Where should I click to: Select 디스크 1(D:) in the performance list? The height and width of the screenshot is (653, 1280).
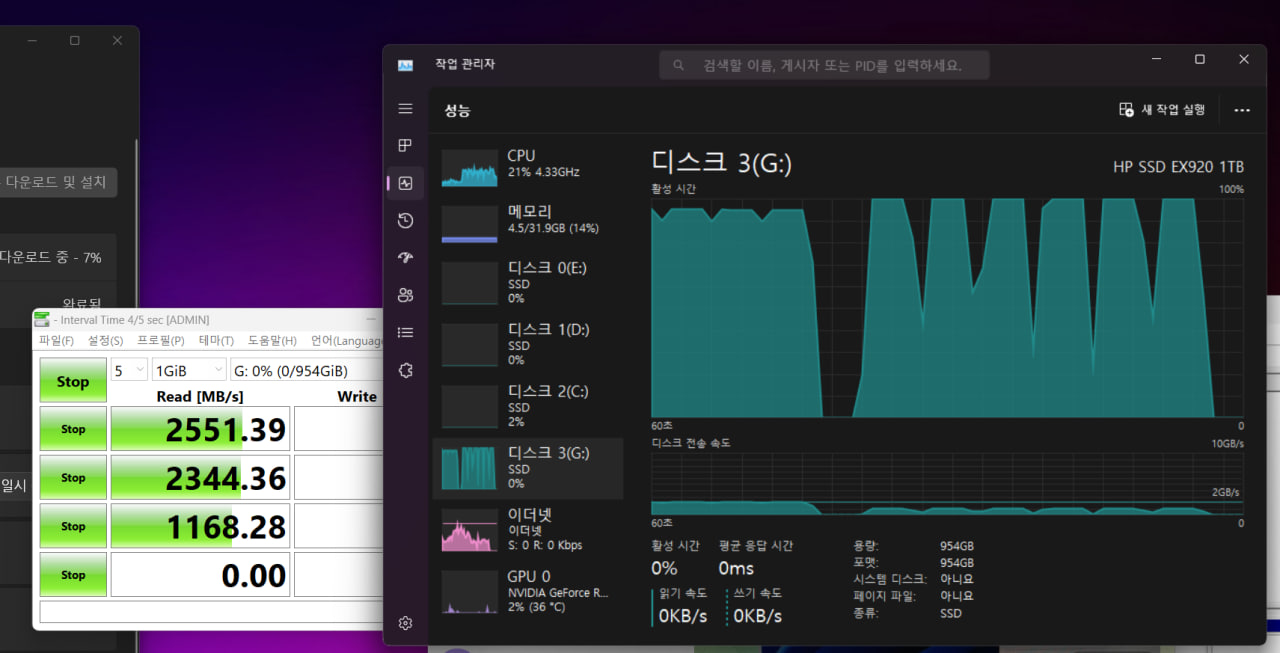[x=528, y=345]
